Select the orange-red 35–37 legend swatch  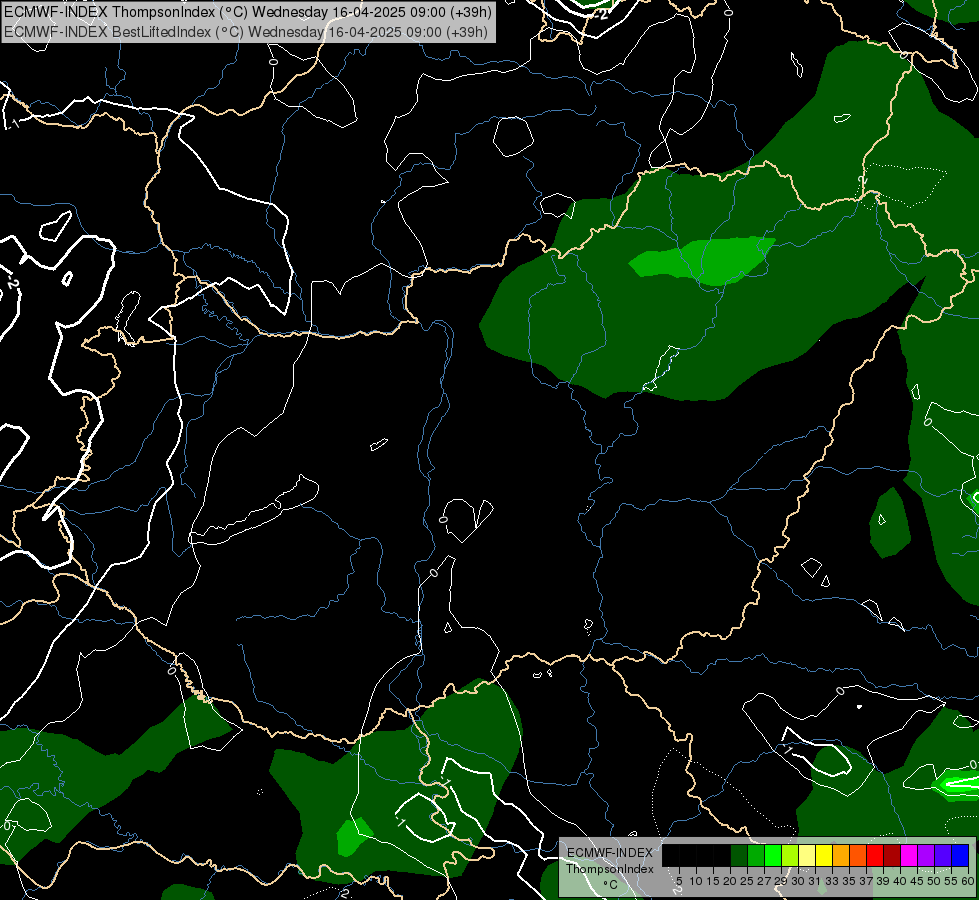coord(858,856)
